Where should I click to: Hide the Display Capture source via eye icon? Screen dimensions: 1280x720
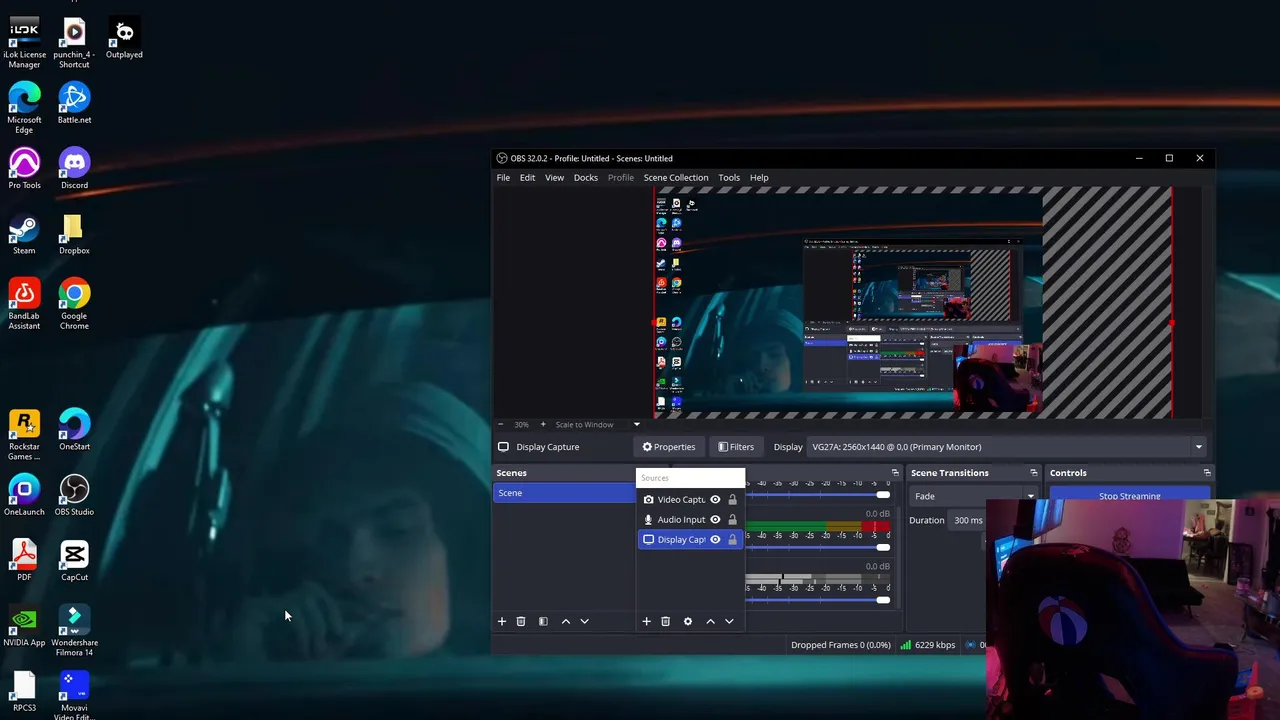715,539
